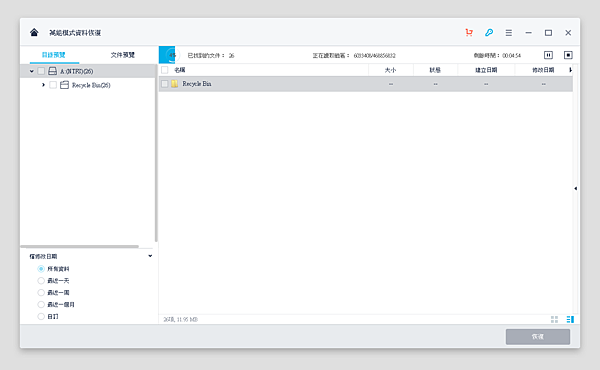This screenshot has width=600, height=370.
Task: Tick the A: (NTFS) drive checkbox
Action: click(41, 71)
